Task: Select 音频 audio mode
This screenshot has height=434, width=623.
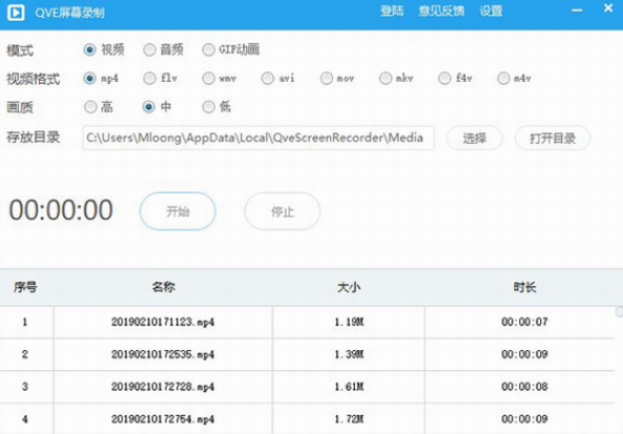Action: coord(150,49)
